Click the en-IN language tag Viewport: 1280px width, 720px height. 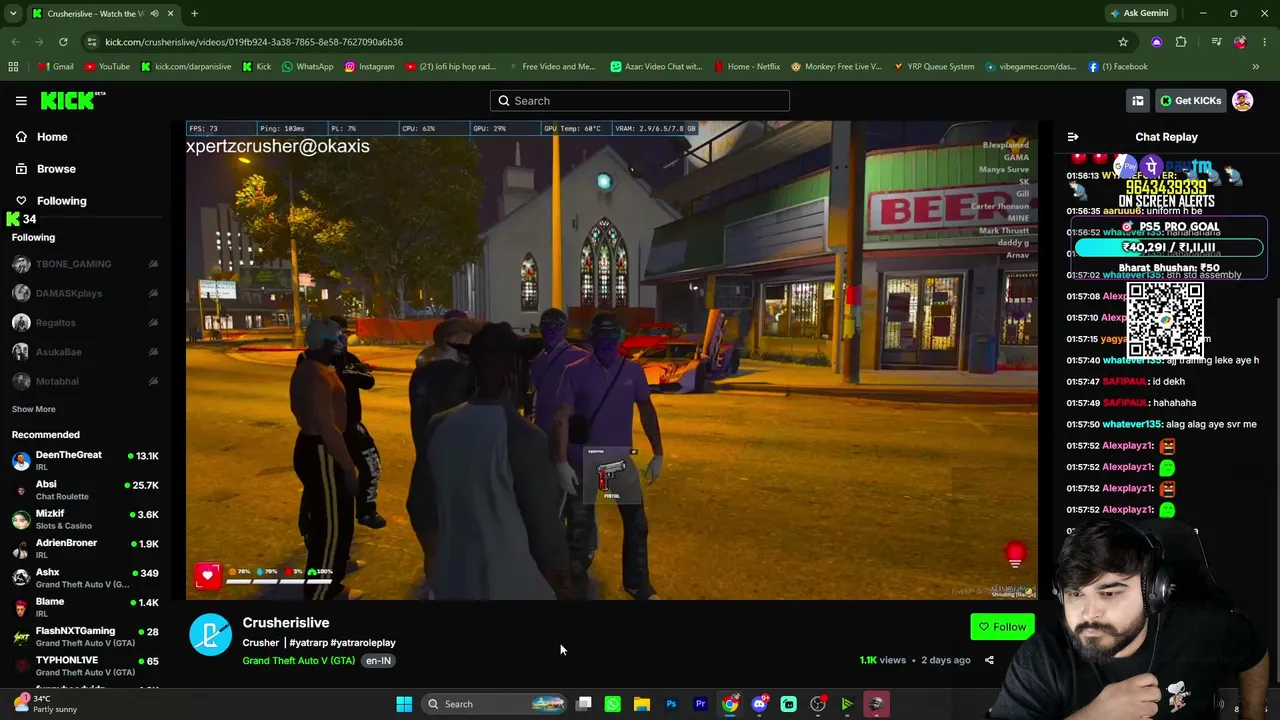378,661
